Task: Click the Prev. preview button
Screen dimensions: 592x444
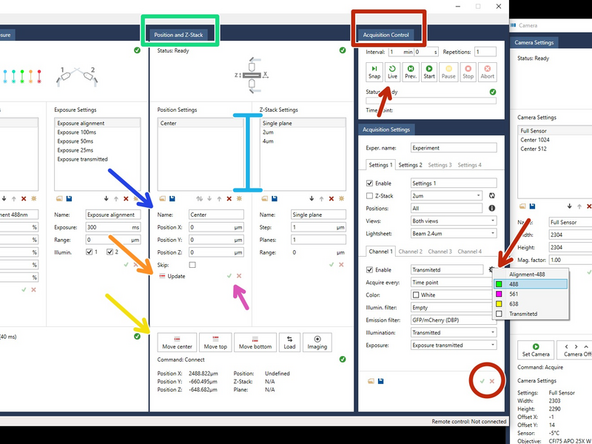Action: [410, 72]
